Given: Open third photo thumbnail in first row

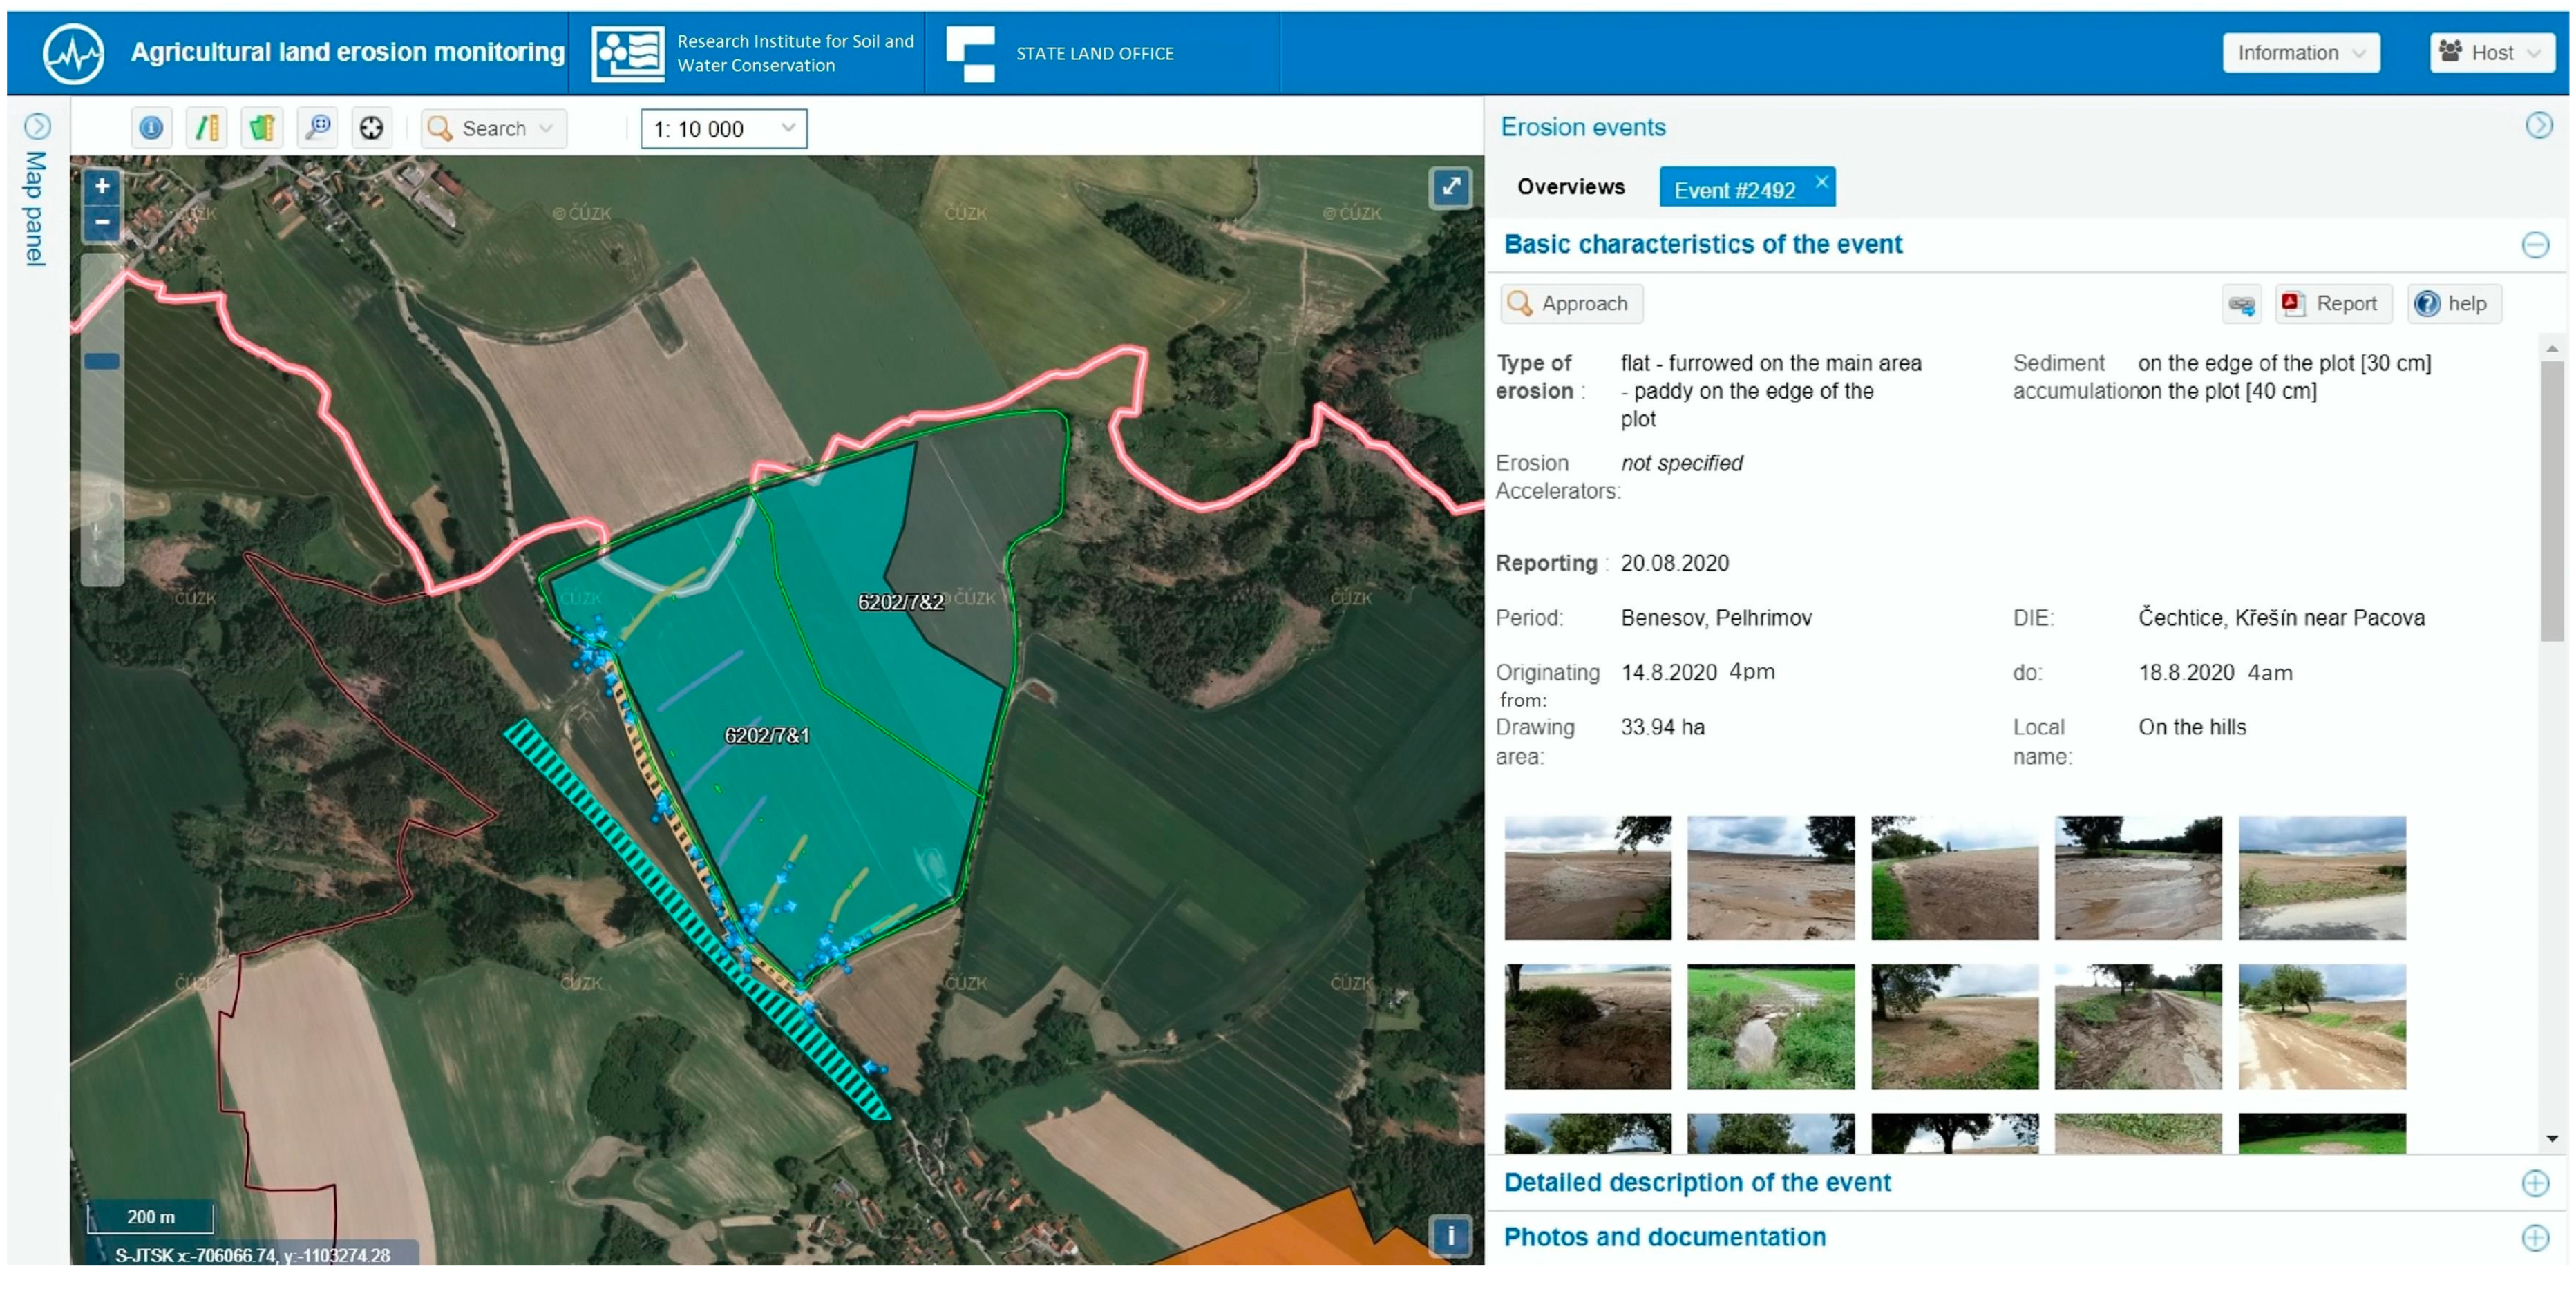Looking at the screenshot, I should coord(1954,878).
